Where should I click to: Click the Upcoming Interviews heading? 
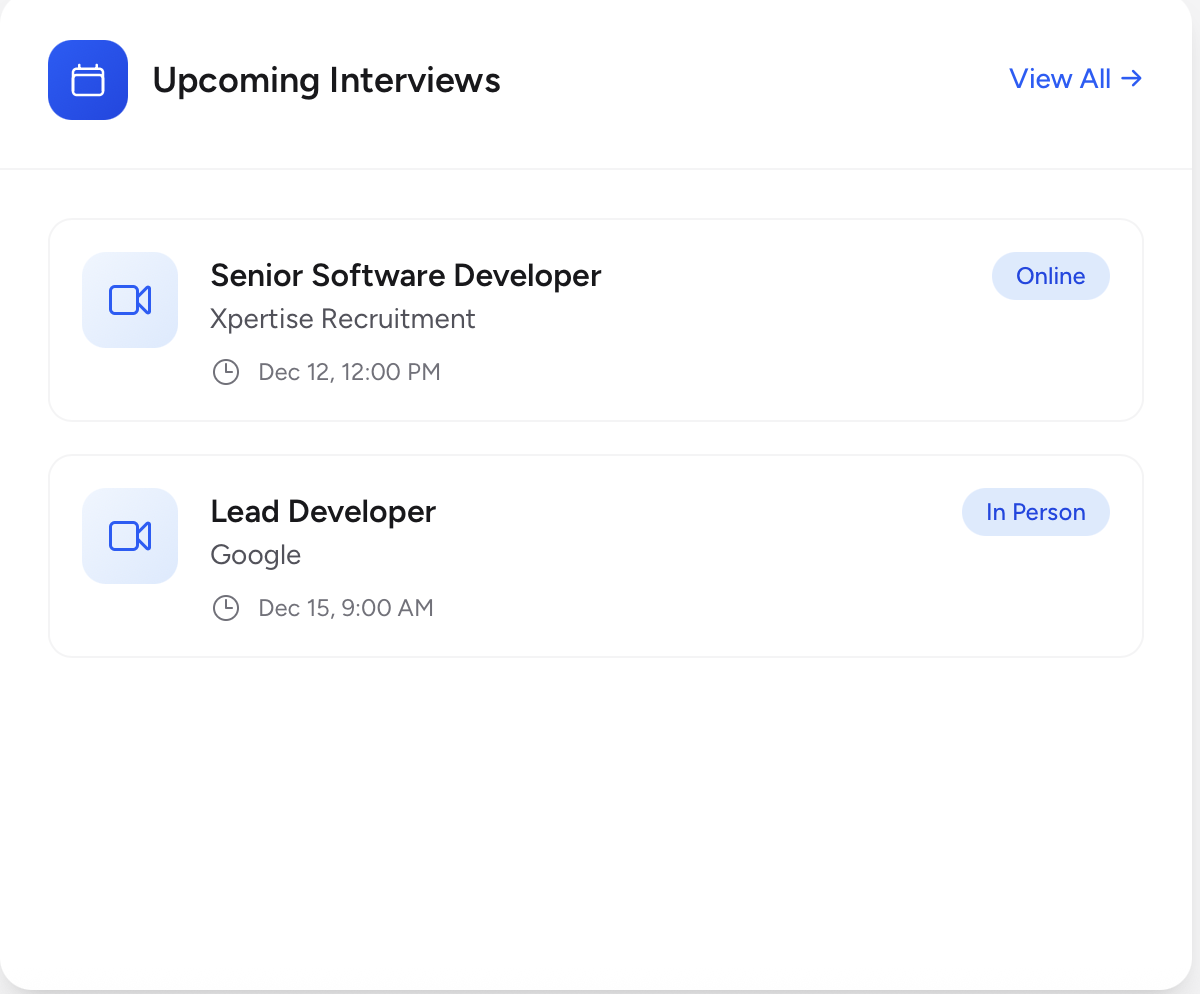(326, 80)
